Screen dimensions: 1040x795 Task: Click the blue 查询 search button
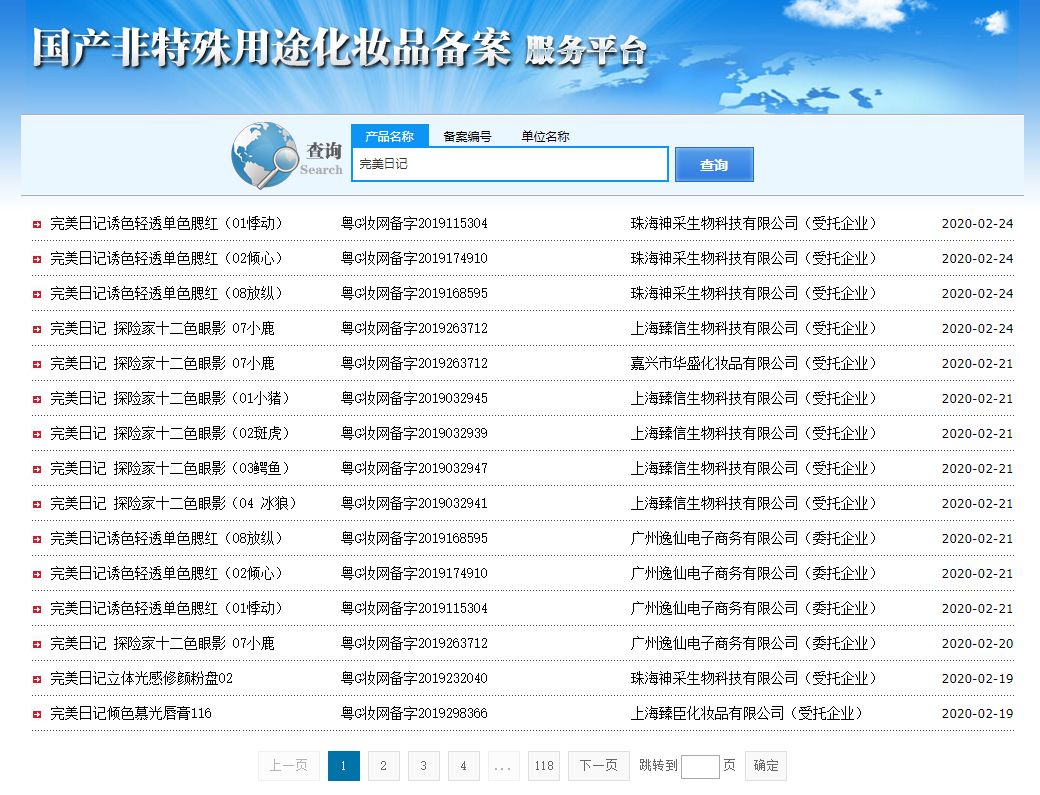coord(714,164)
